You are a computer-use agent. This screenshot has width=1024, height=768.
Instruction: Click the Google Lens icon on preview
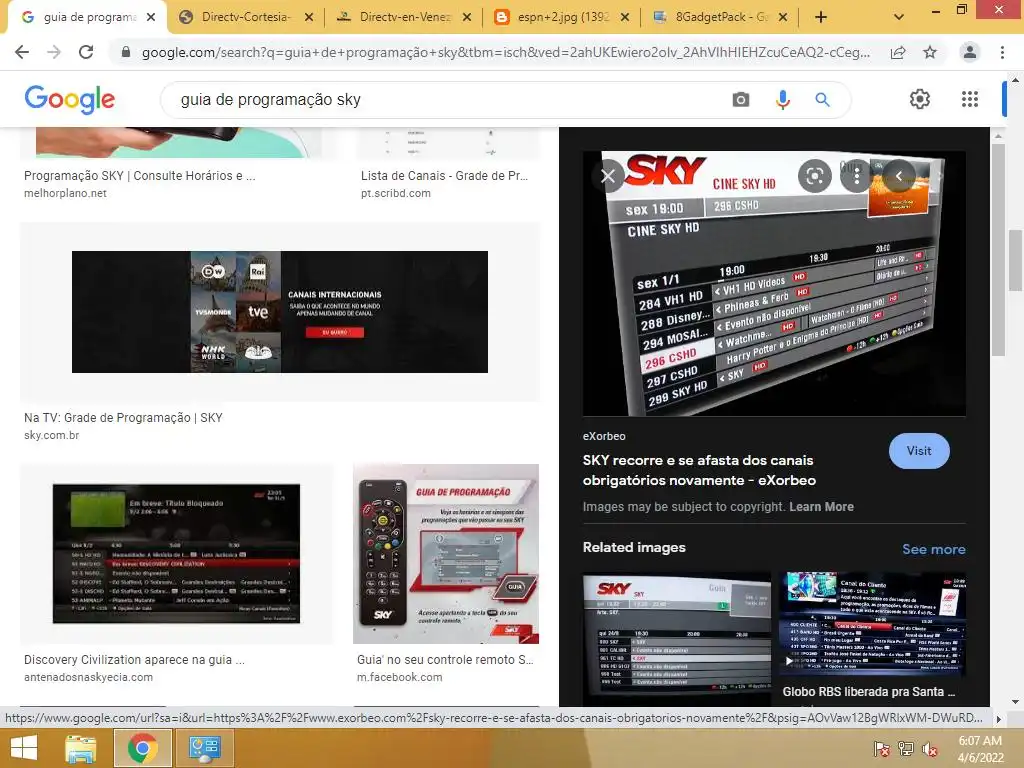(x=814, y=176)
